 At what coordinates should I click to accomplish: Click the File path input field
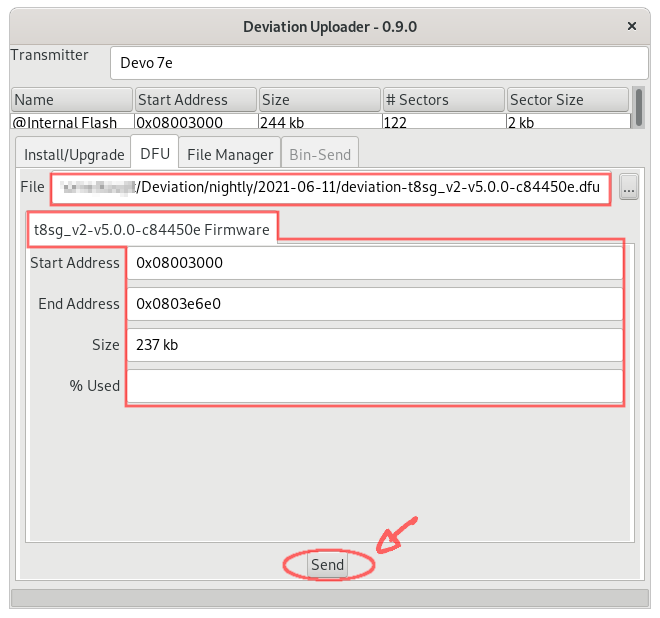point(331,187)
